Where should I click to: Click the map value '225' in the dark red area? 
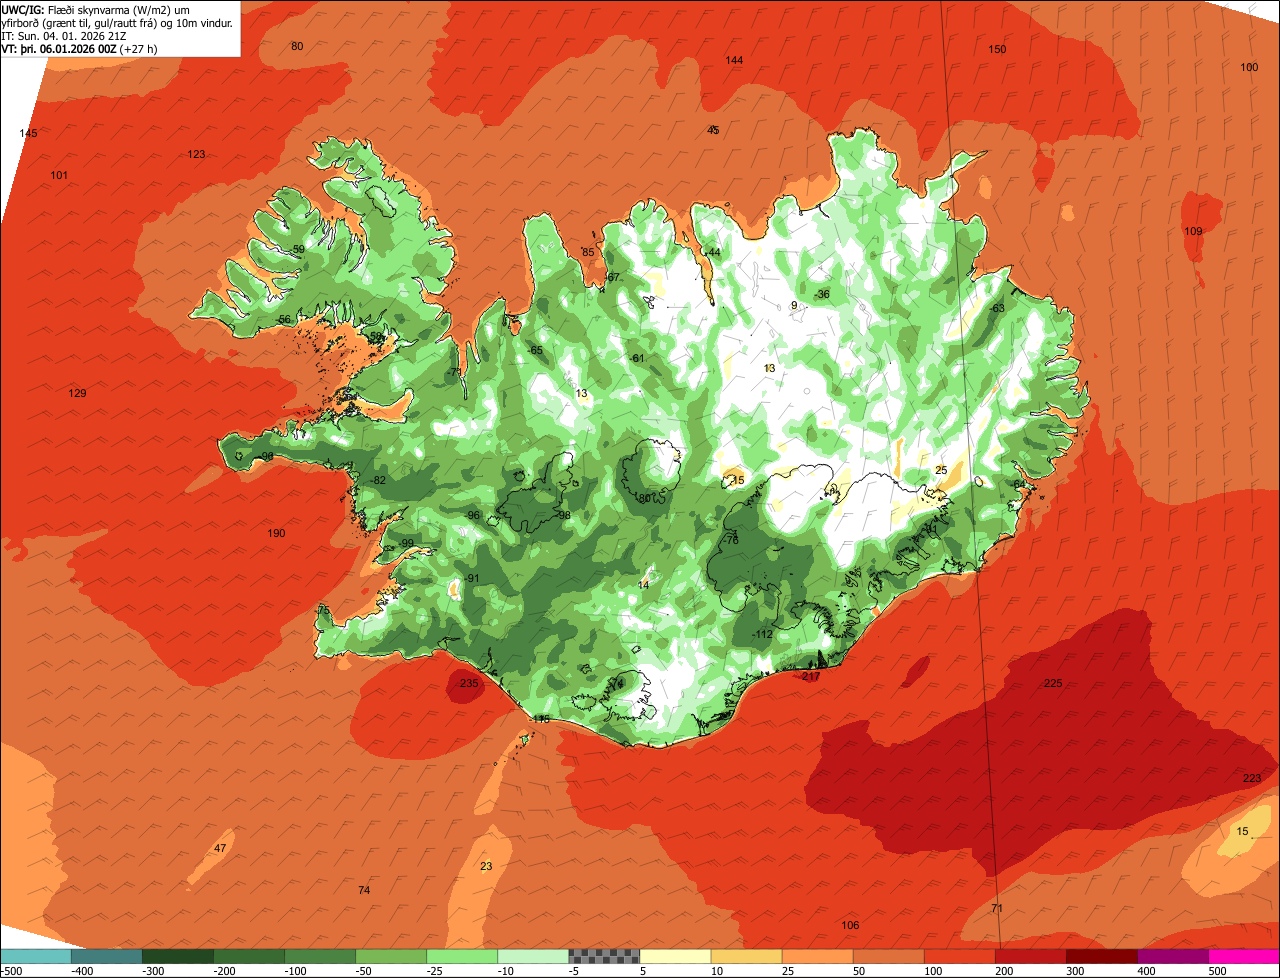1053,684
